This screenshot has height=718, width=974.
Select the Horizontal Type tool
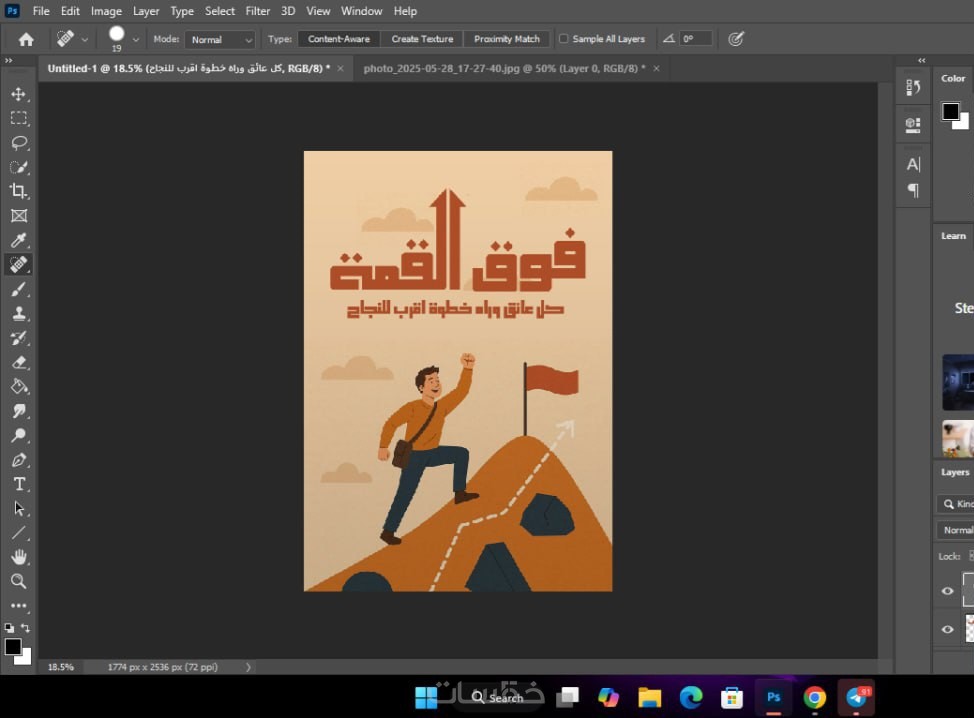19,484
